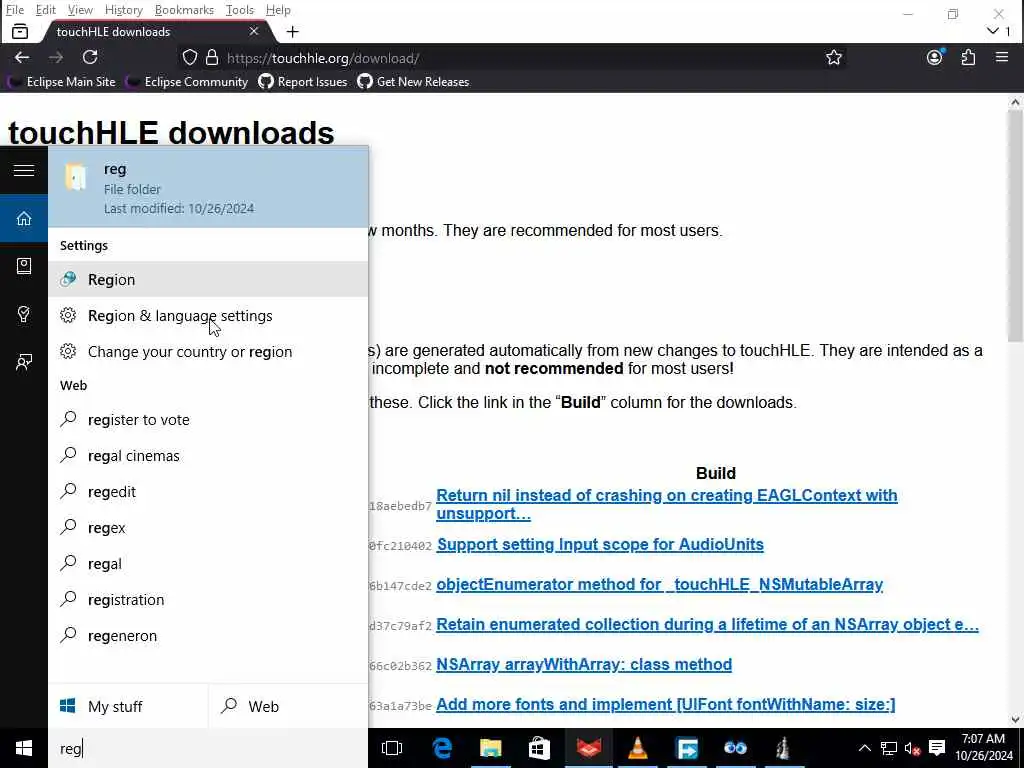Open the Edit menu
The height and width of the screenshot is (768, 1024).
[x=46, y=10]
